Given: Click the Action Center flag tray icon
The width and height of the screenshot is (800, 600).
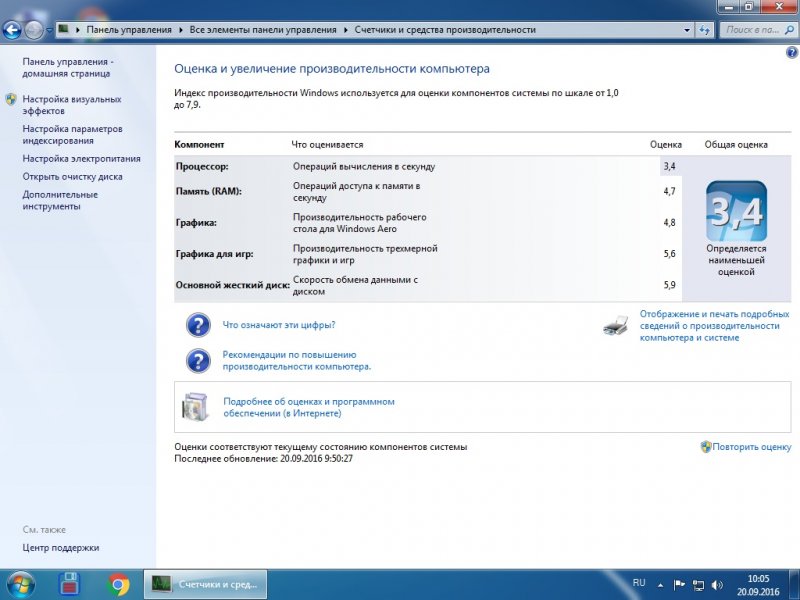Looking at the screenshot, I should (679, 584).
